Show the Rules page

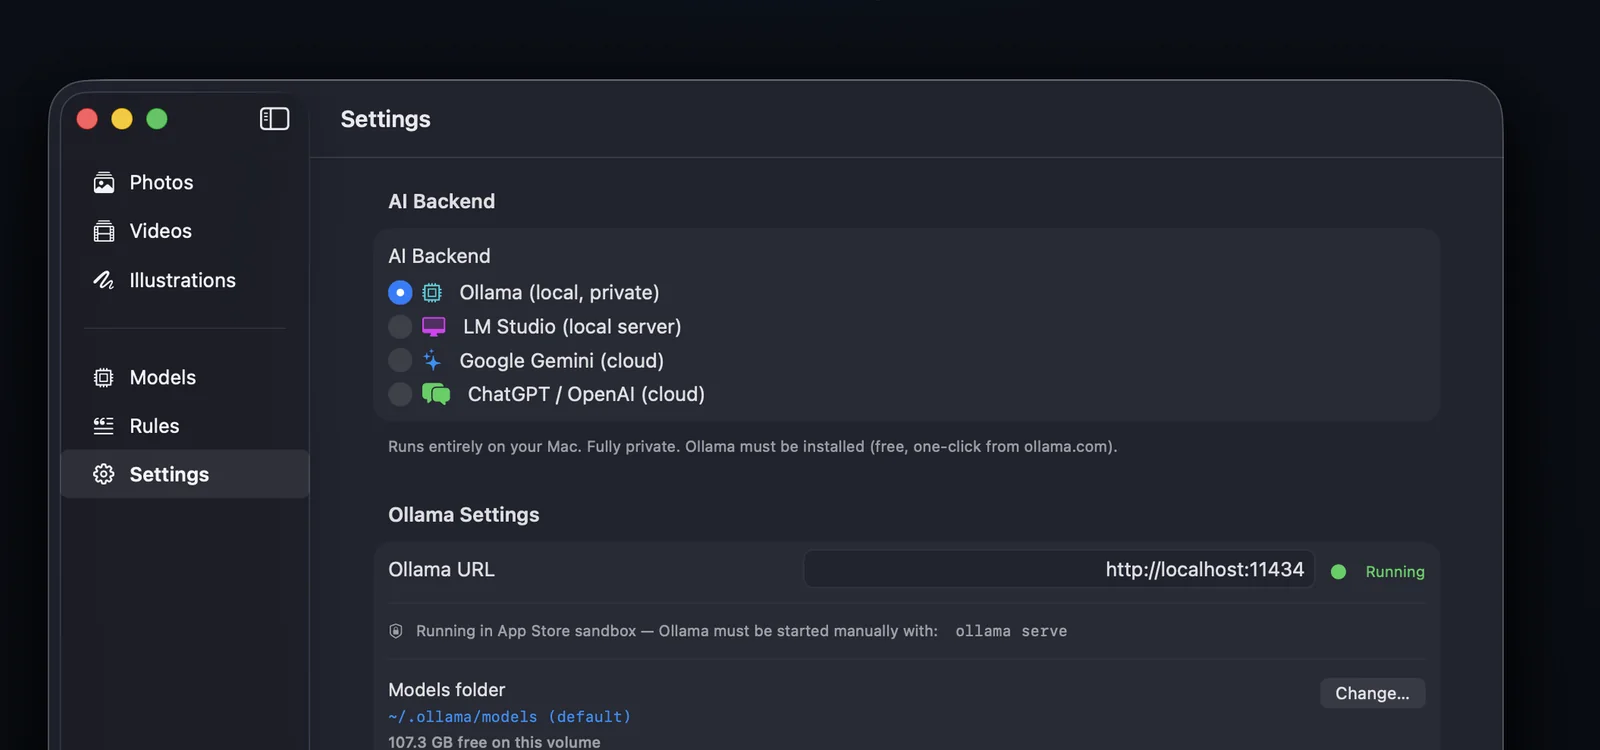185,426
